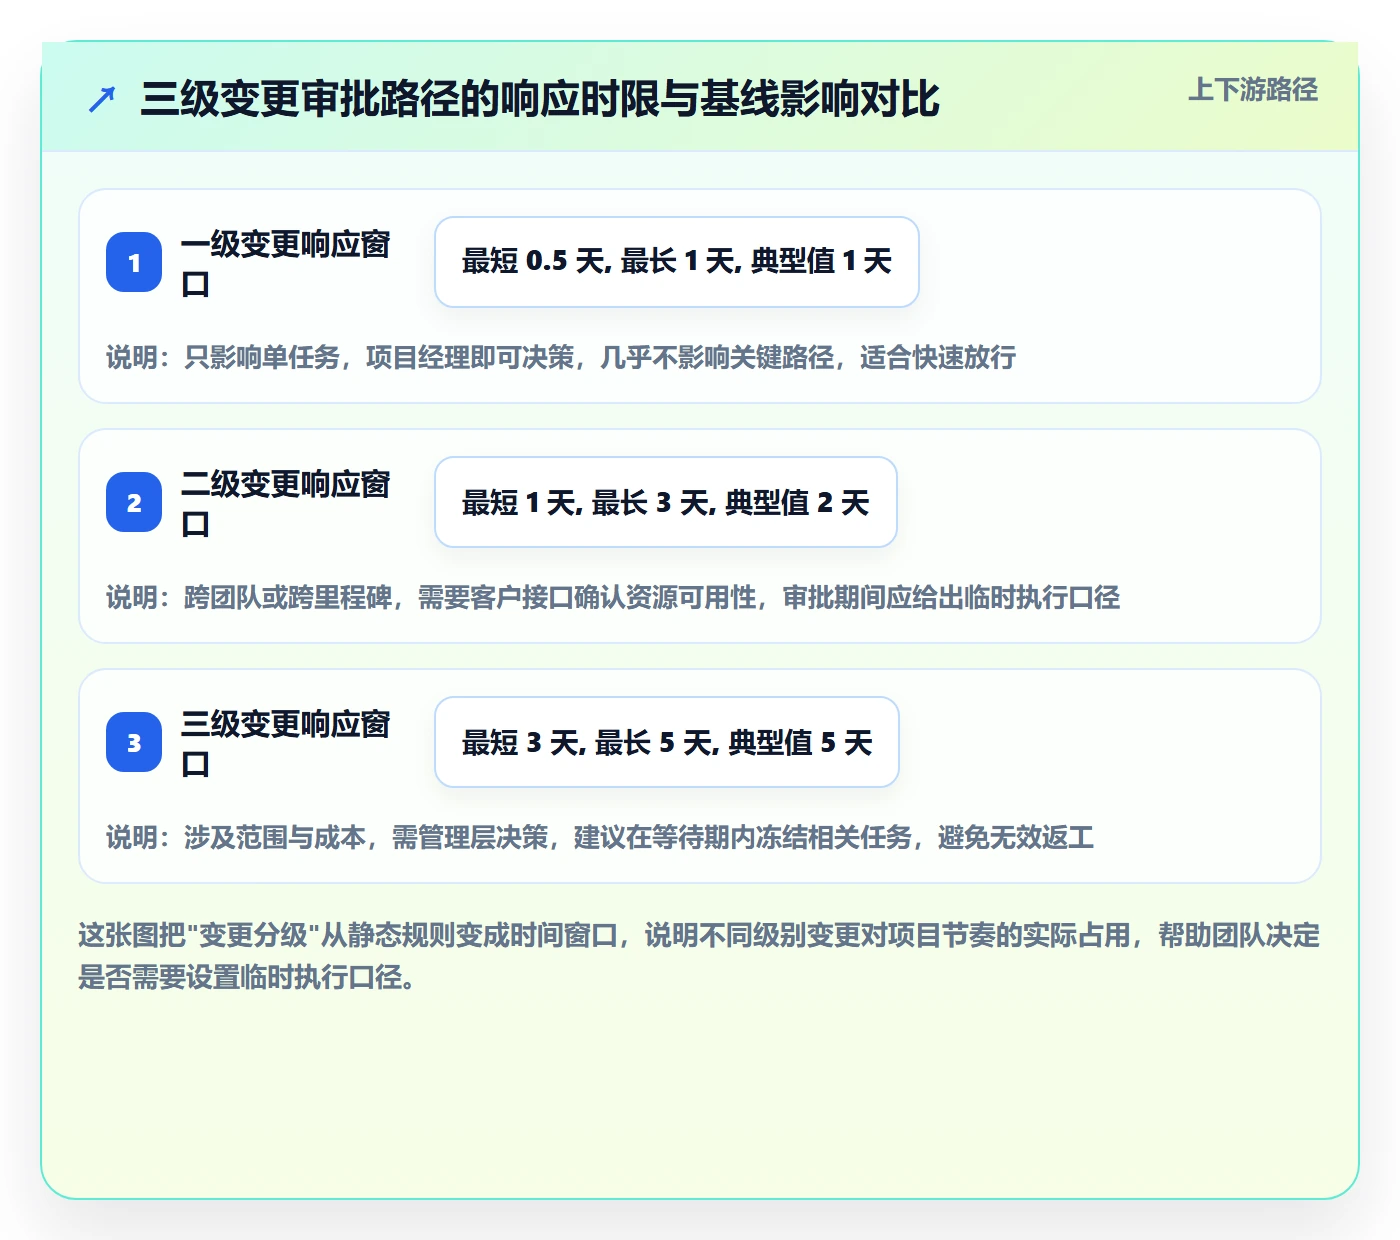Click the number 1 badge icon
This screenshot has height=1240, width=1400.
tap(134, 262)
